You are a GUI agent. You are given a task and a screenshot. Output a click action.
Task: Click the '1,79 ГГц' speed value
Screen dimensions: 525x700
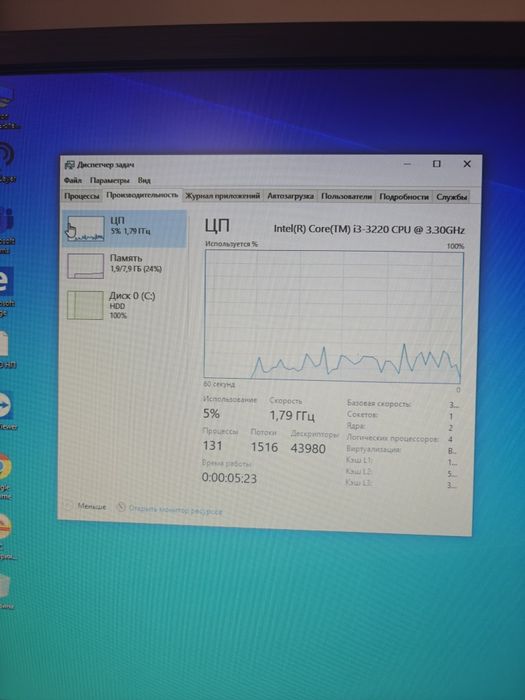[x=292, y=416]
